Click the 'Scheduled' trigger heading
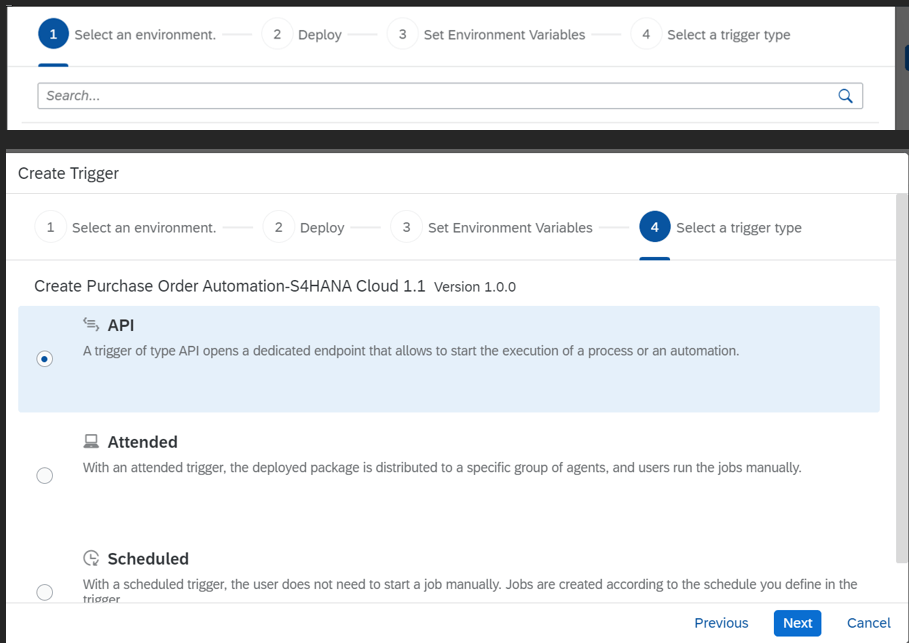The image size is (909, 643). coord(148,558)
